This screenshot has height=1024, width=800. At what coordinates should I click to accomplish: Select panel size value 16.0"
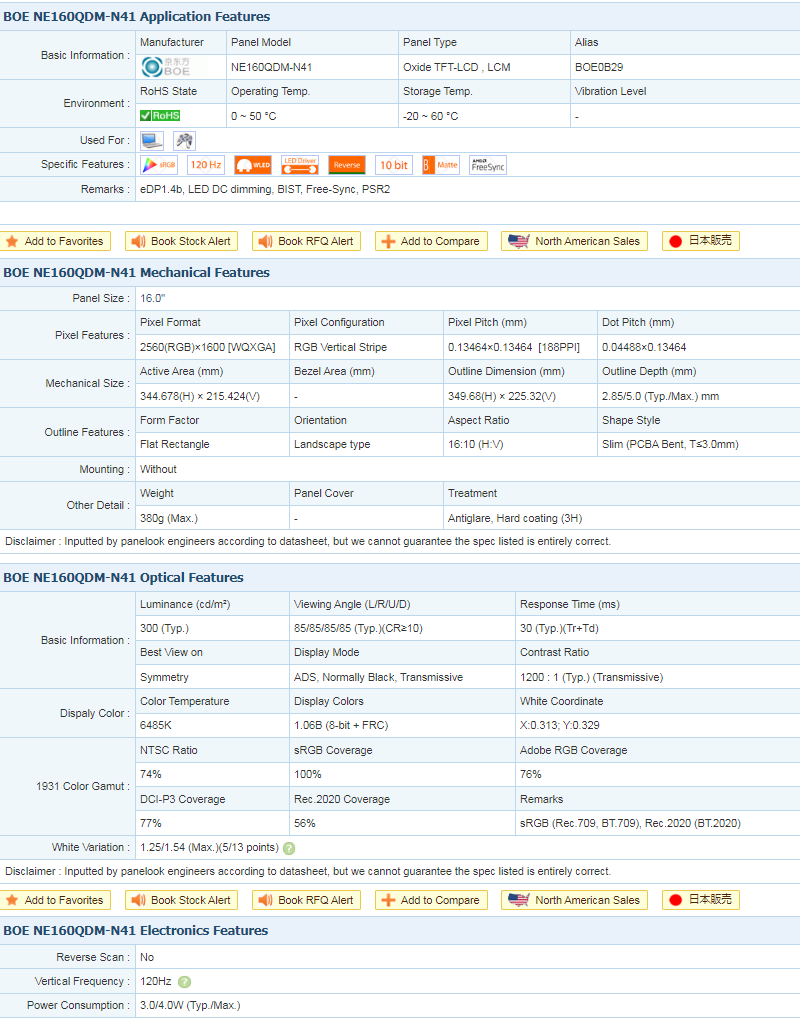153,298
